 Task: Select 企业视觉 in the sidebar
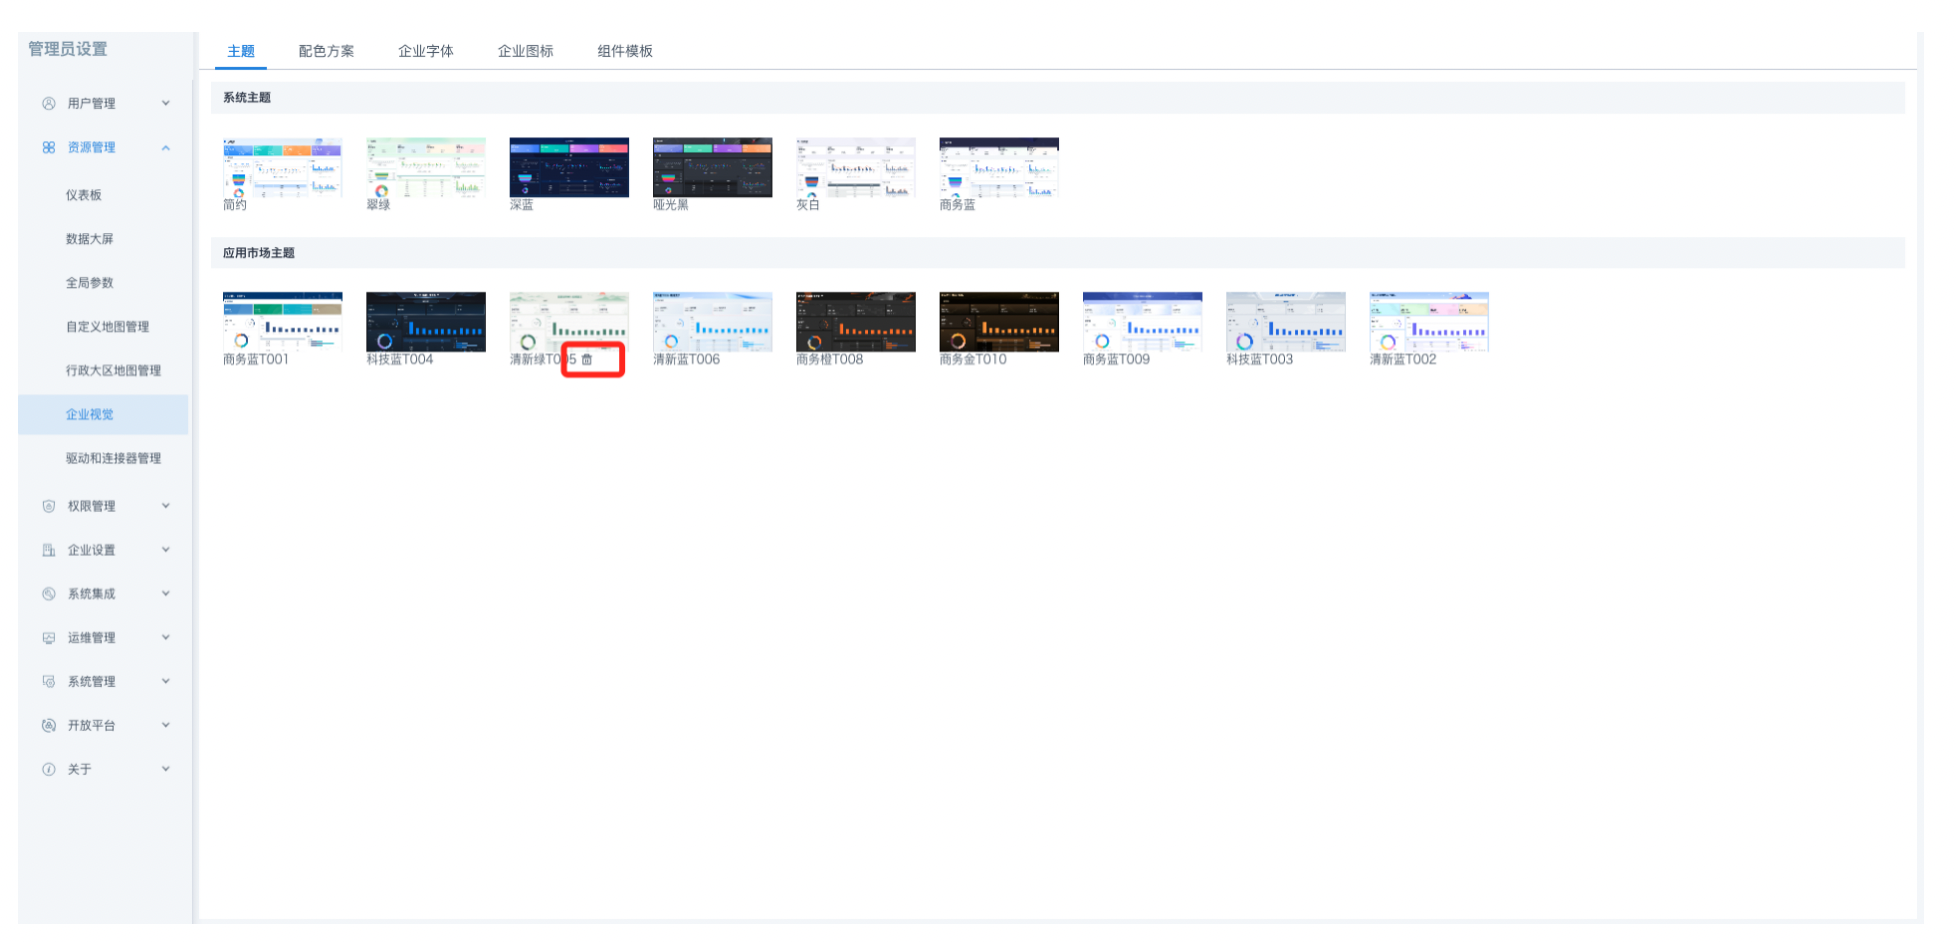[103, 415]
